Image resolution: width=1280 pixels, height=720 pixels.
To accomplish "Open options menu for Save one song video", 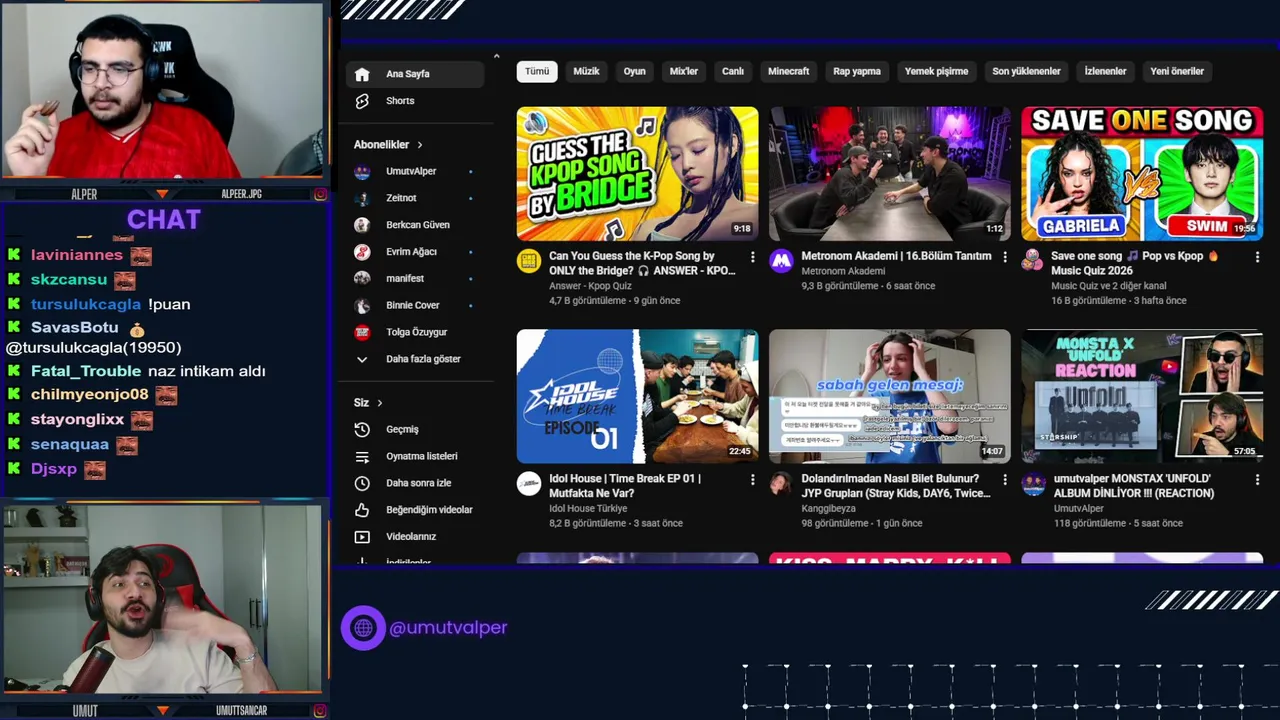I will [x=1257, y=257].
